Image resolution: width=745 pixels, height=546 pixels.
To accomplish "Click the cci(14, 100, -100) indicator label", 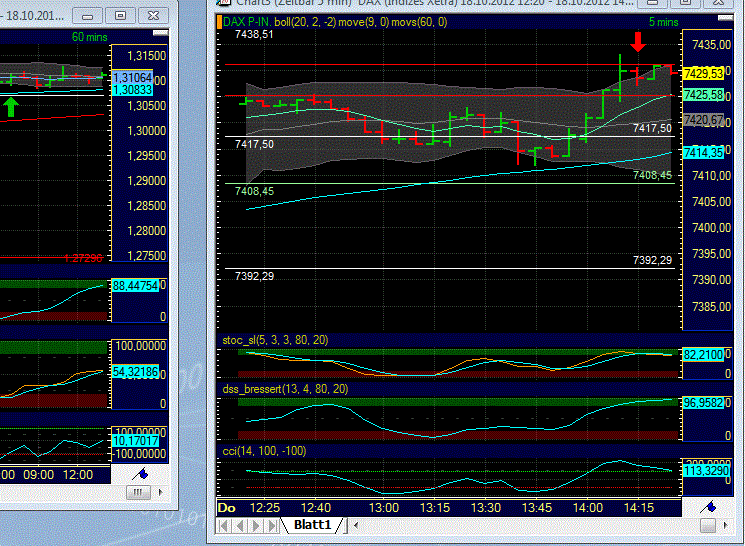I will coord(264,451).
